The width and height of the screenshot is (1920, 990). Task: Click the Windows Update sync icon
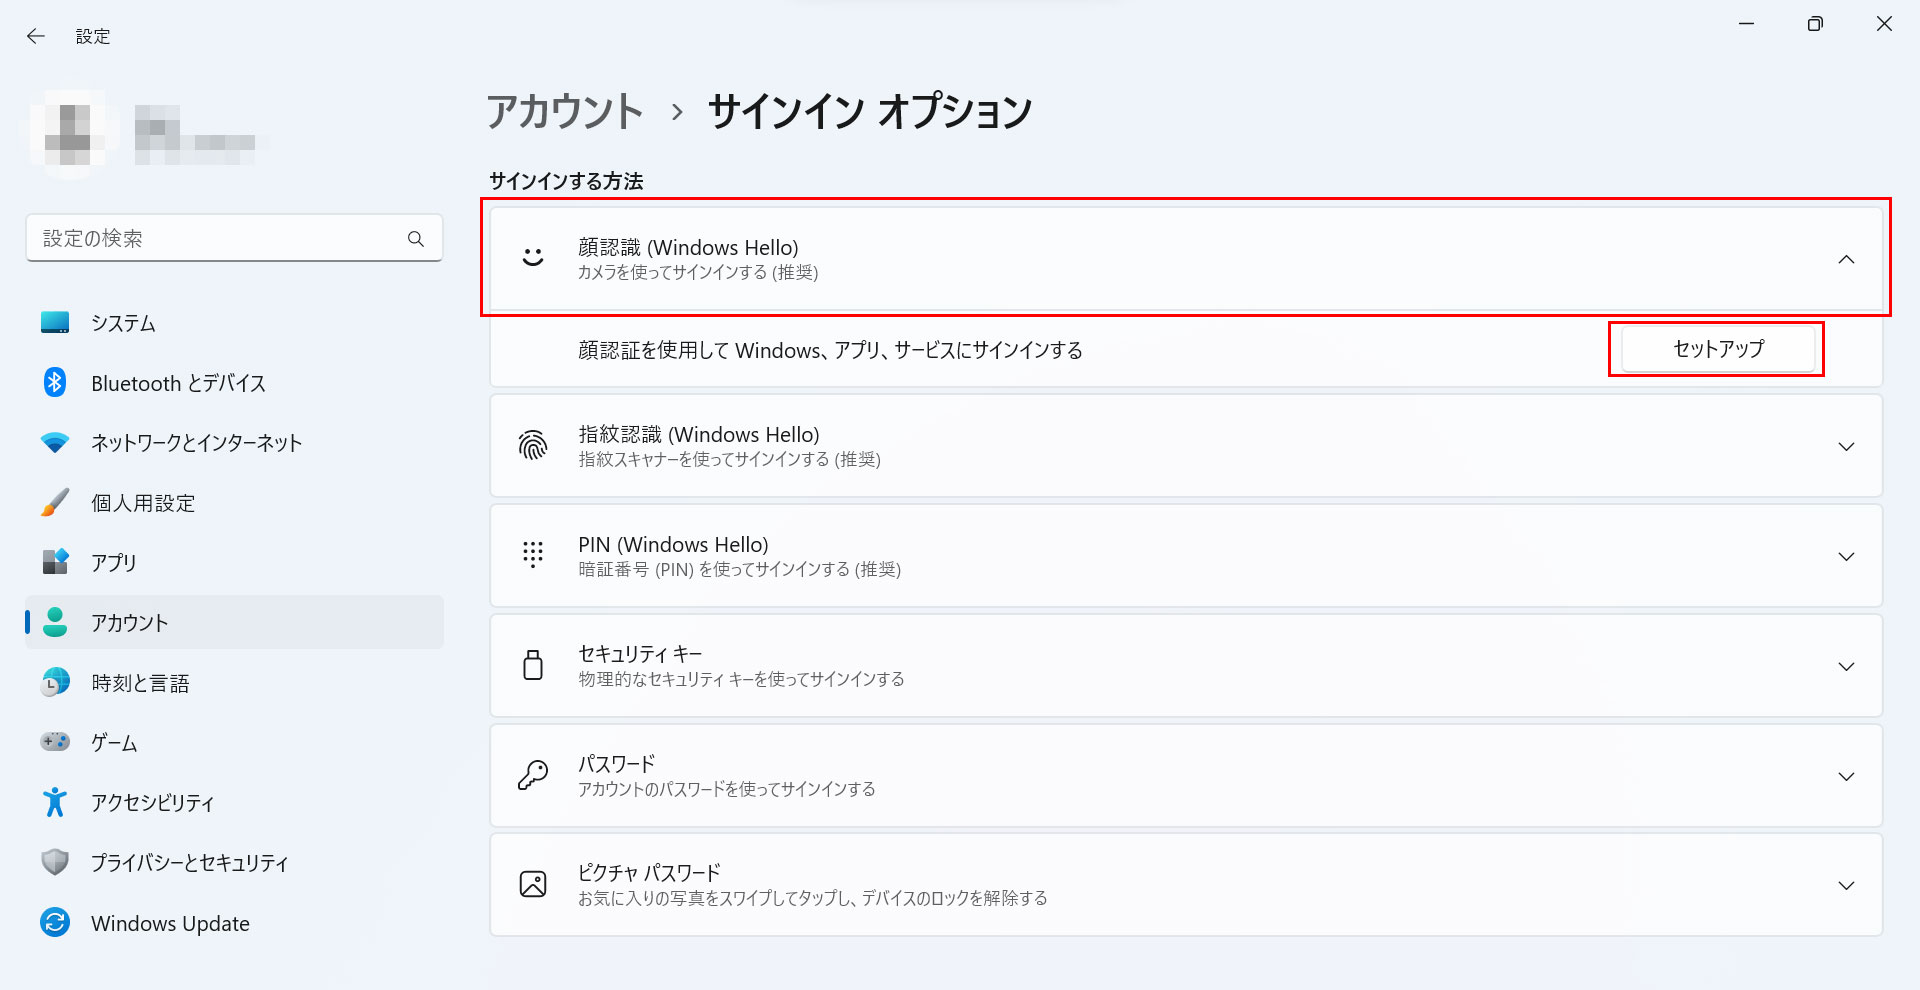[x=55, y=922]
